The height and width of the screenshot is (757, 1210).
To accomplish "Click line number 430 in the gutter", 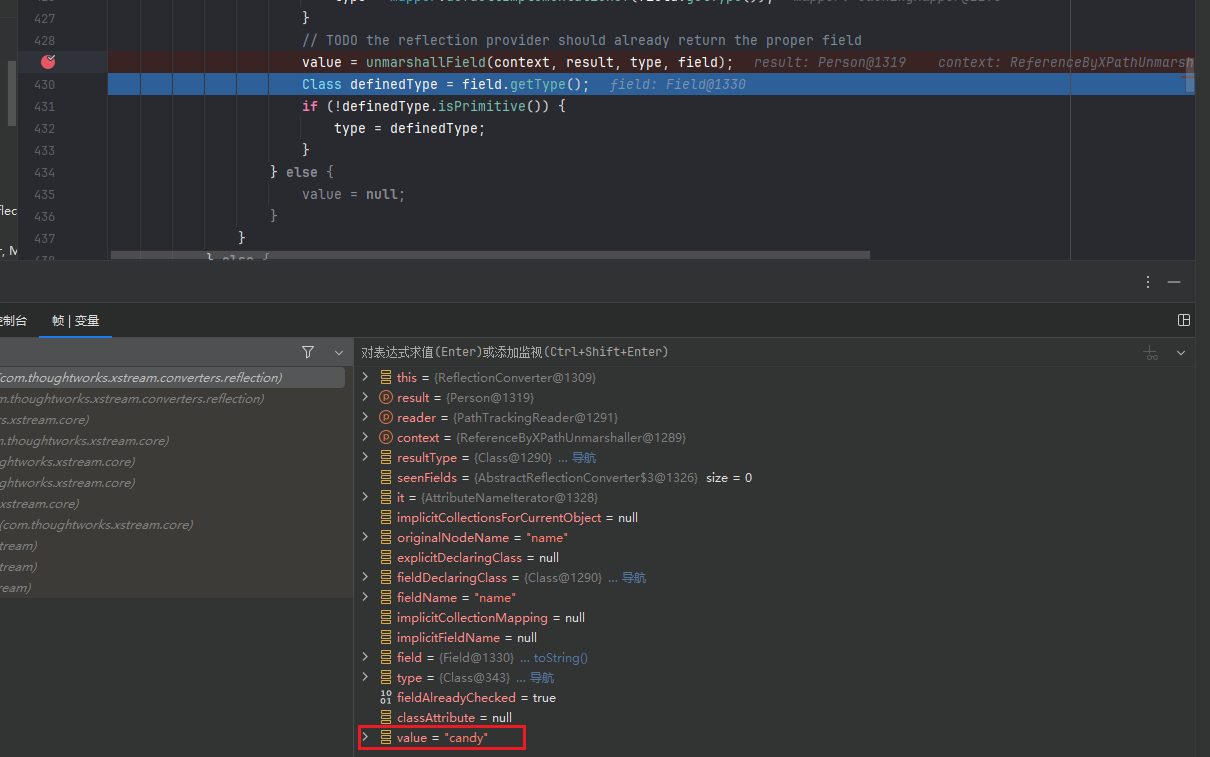I will (44, 85).
